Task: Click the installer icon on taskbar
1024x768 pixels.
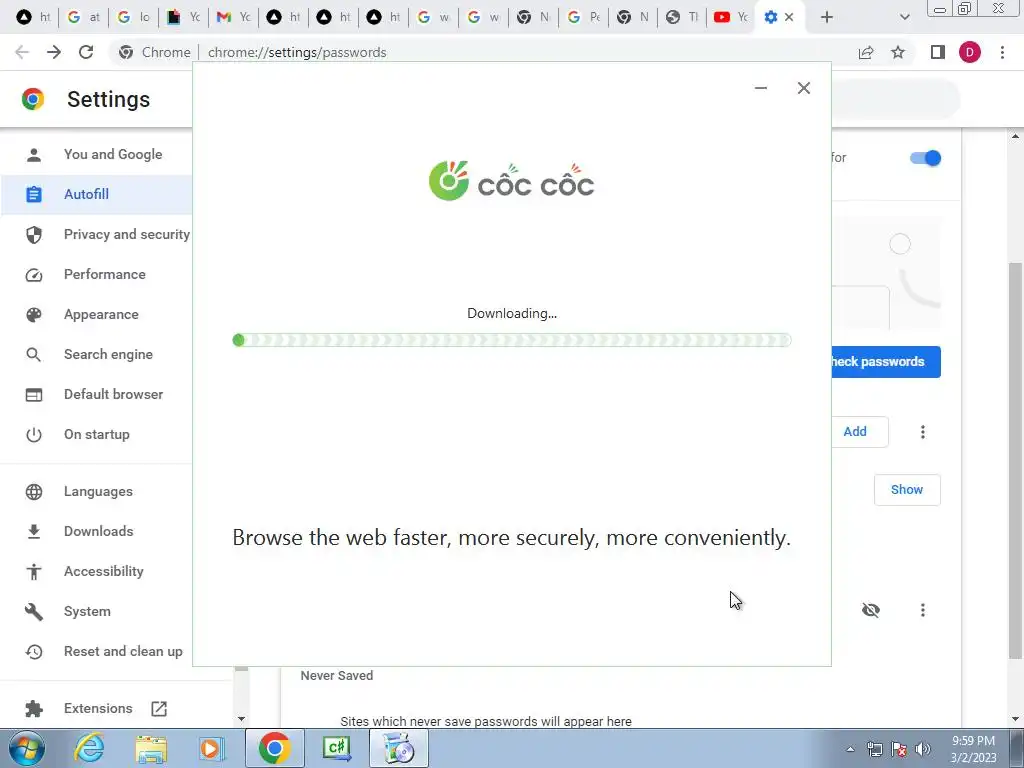Action: pos(399,748)
